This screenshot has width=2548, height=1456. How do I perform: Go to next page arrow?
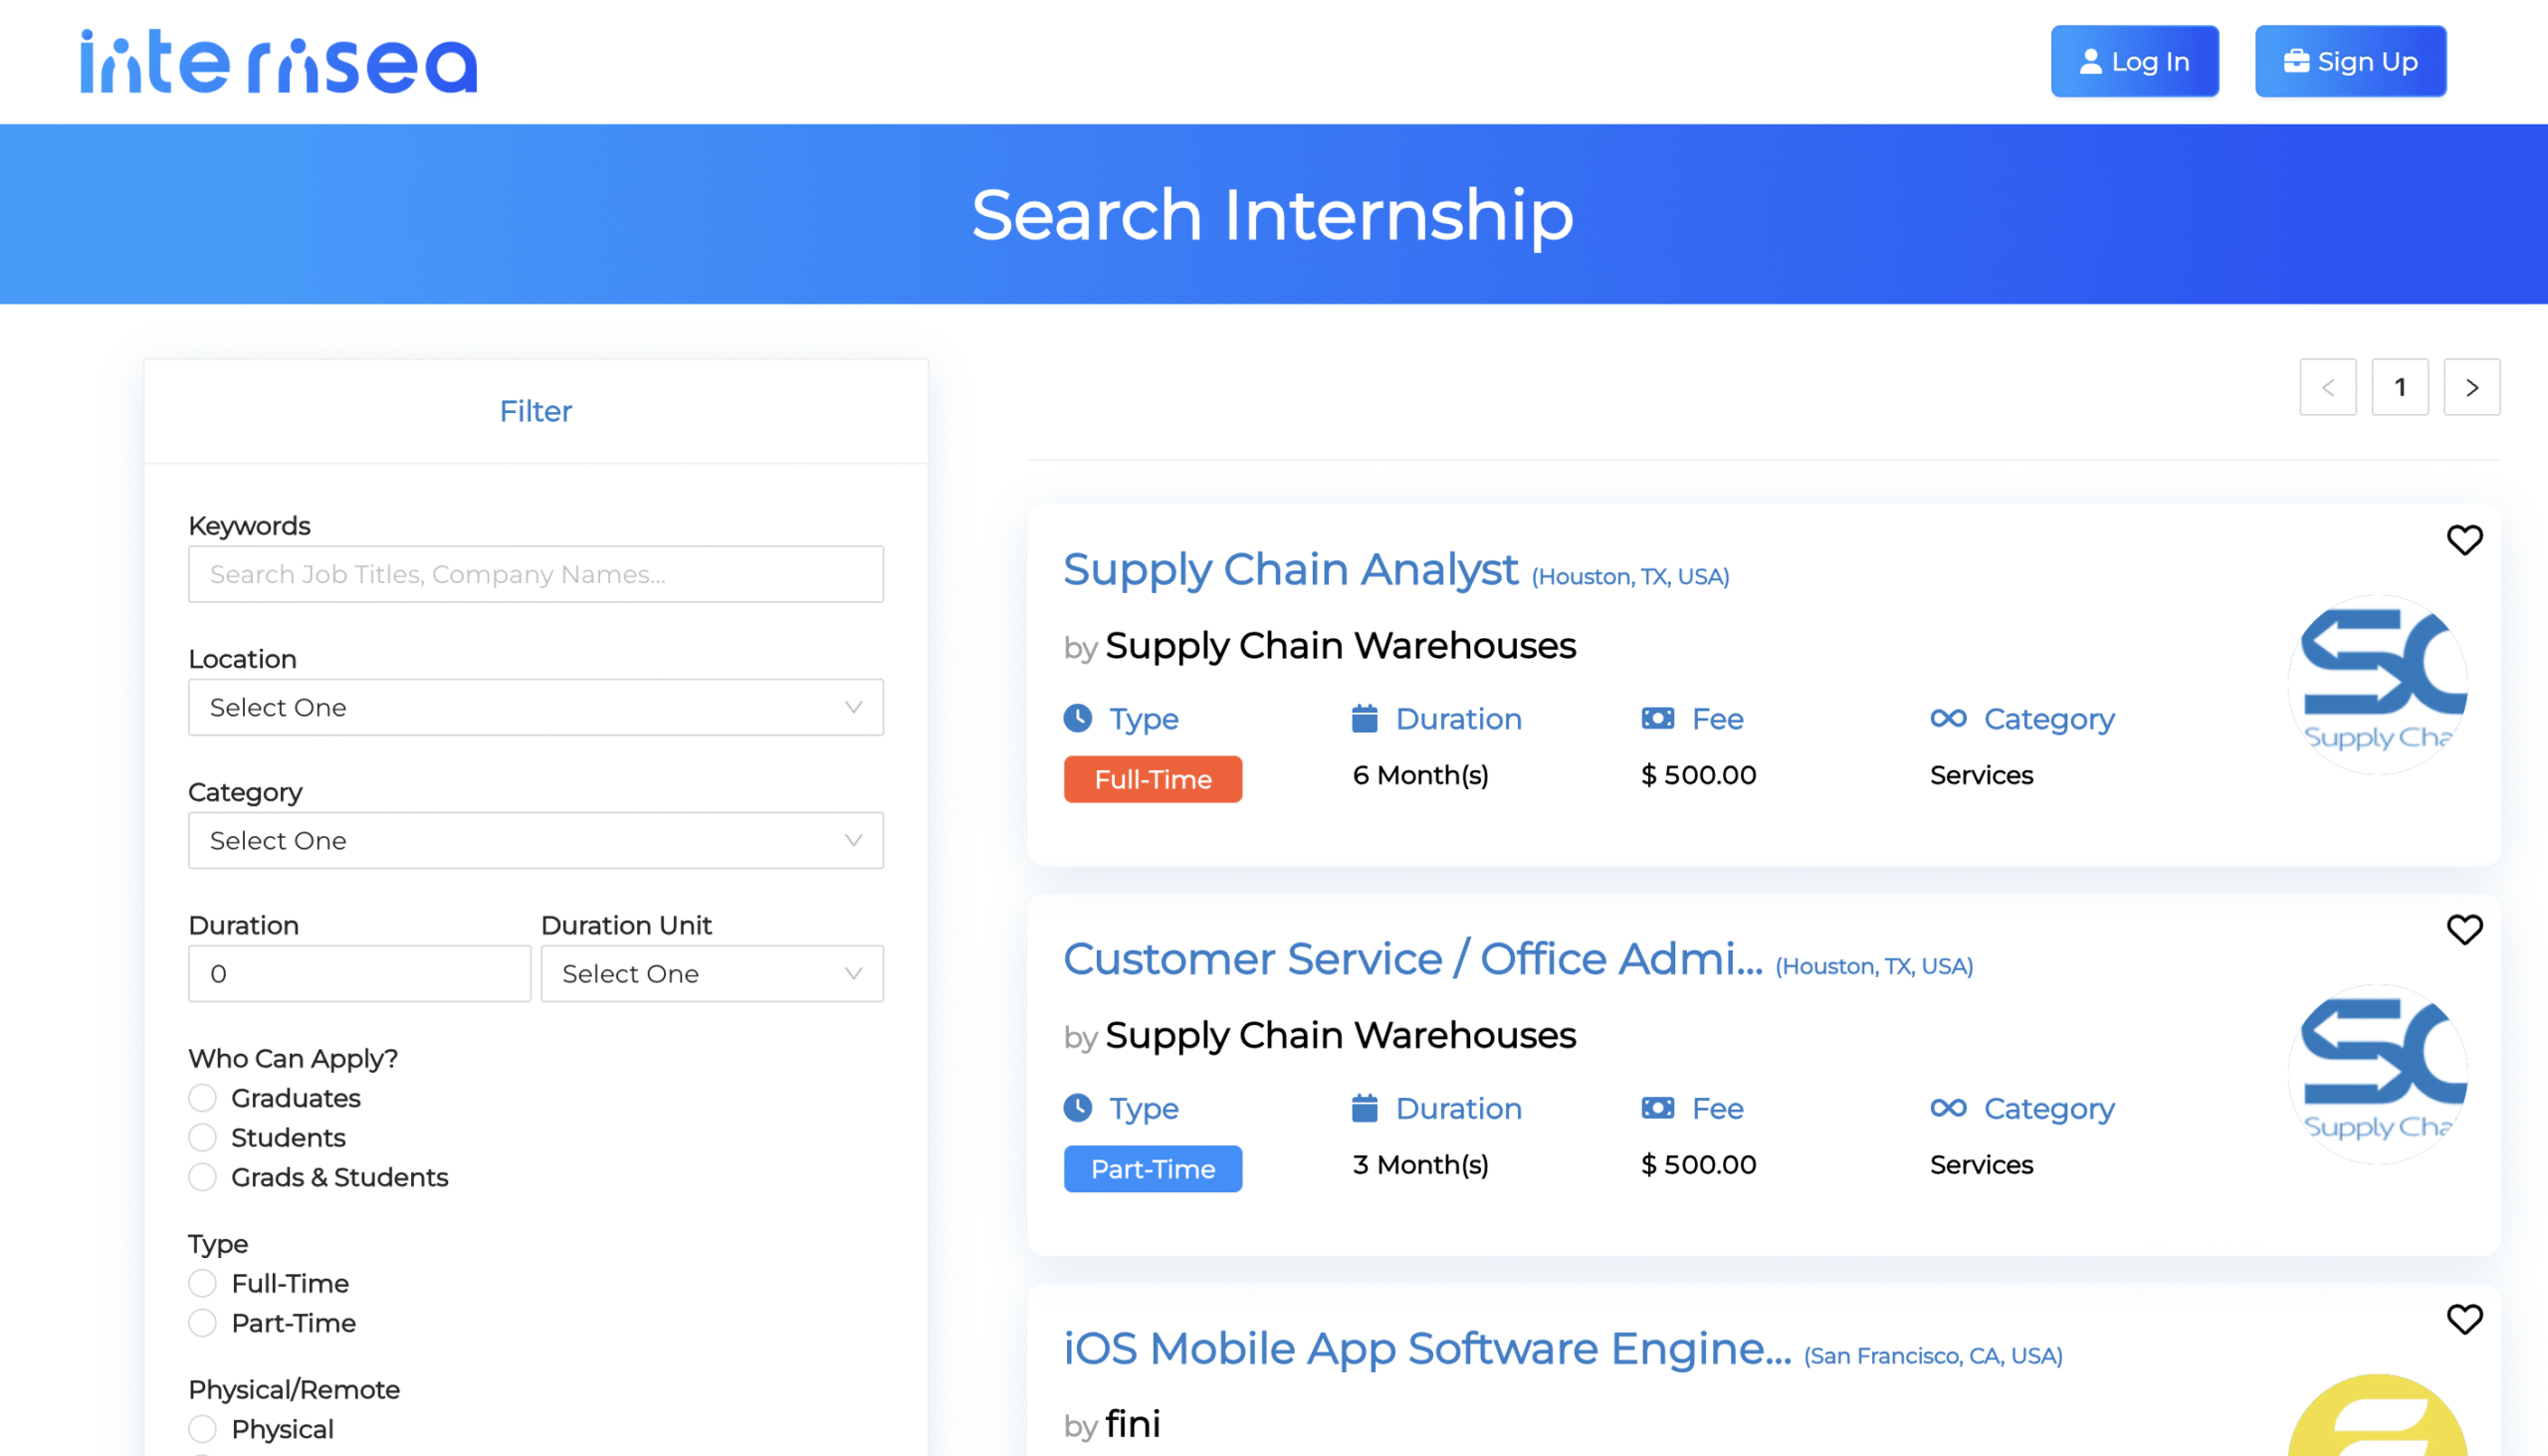pyautogui.click(x=2471, y=387)
